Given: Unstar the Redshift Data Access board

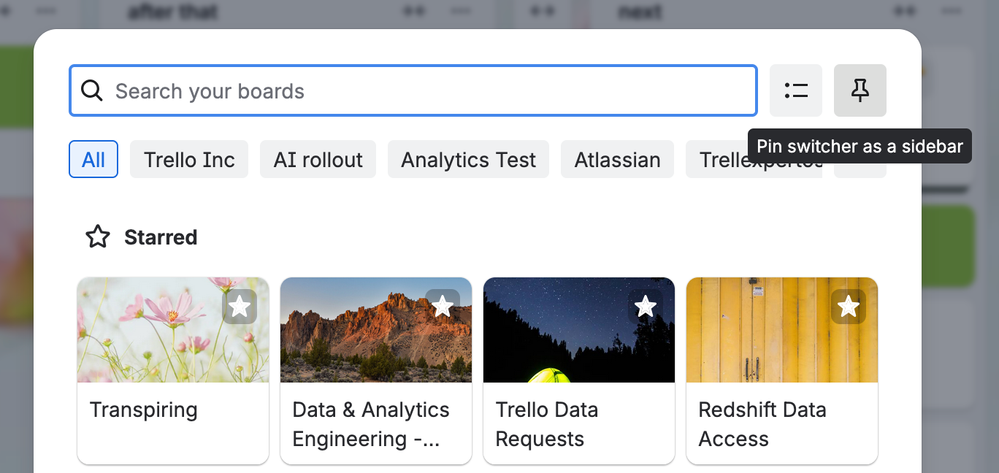Looking at the screenshot, I should click(848, 307).
